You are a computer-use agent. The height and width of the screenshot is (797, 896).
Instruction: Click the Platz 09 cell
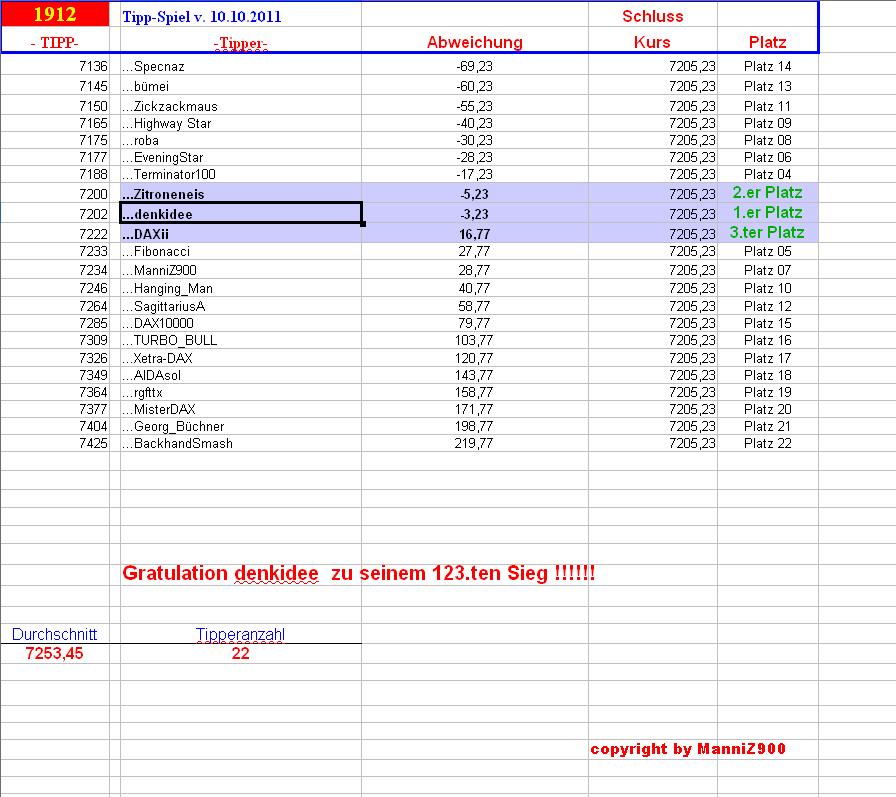point(767,123)
